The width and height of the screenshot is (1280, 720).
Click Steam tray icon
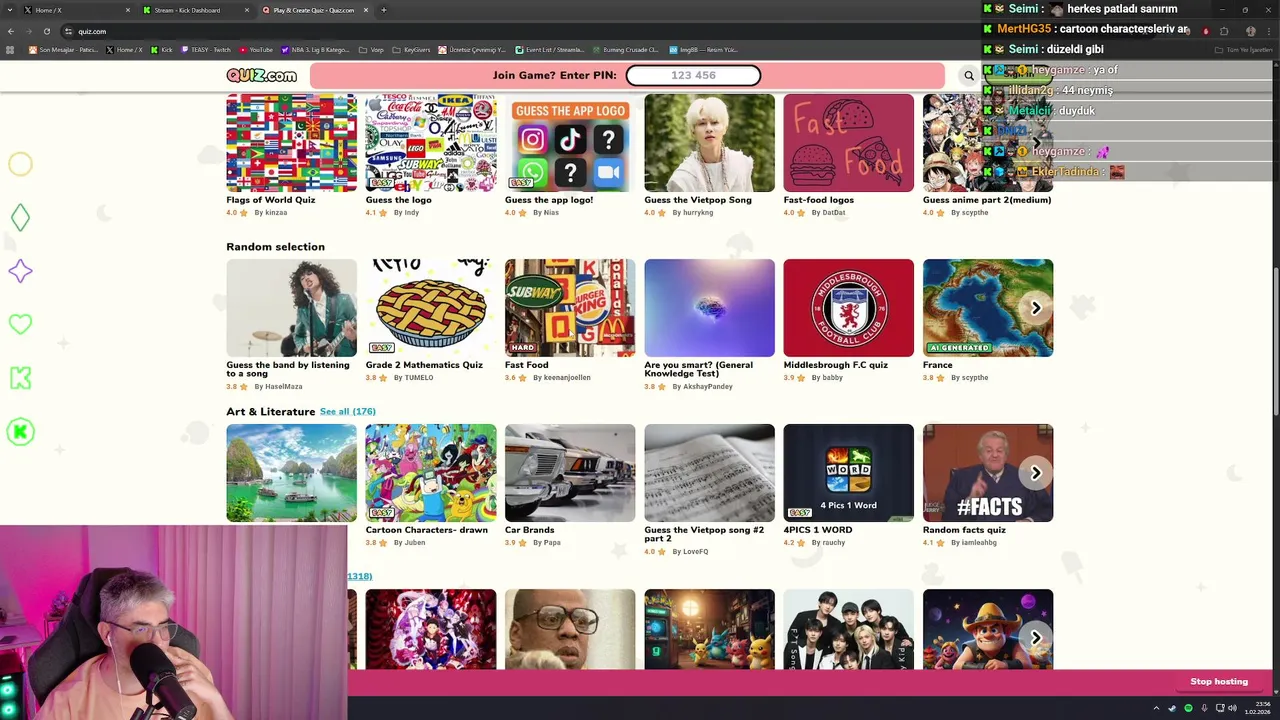[1172, 708]
